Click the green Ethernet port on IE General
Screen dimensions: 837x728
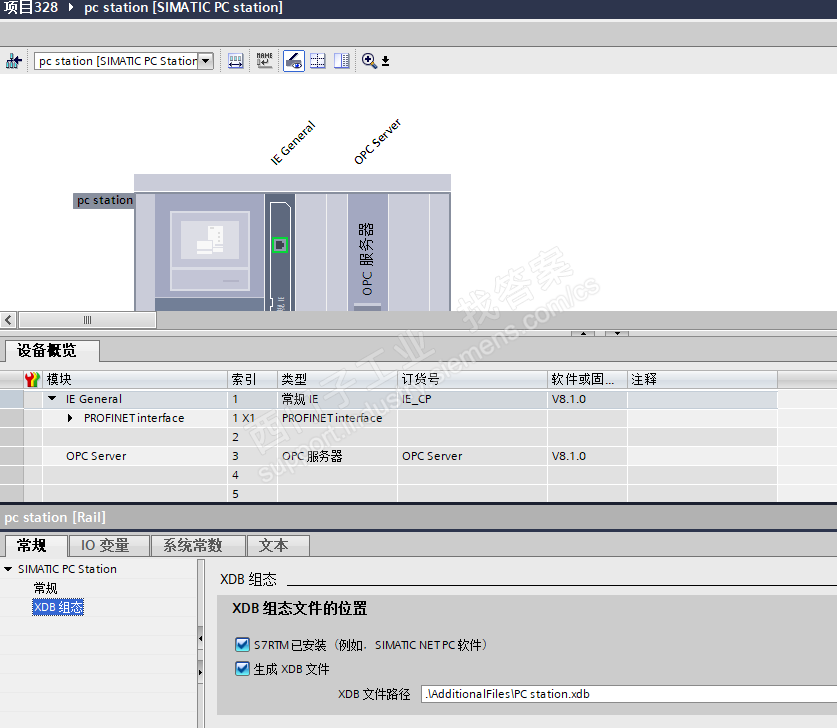pos(280,245)
